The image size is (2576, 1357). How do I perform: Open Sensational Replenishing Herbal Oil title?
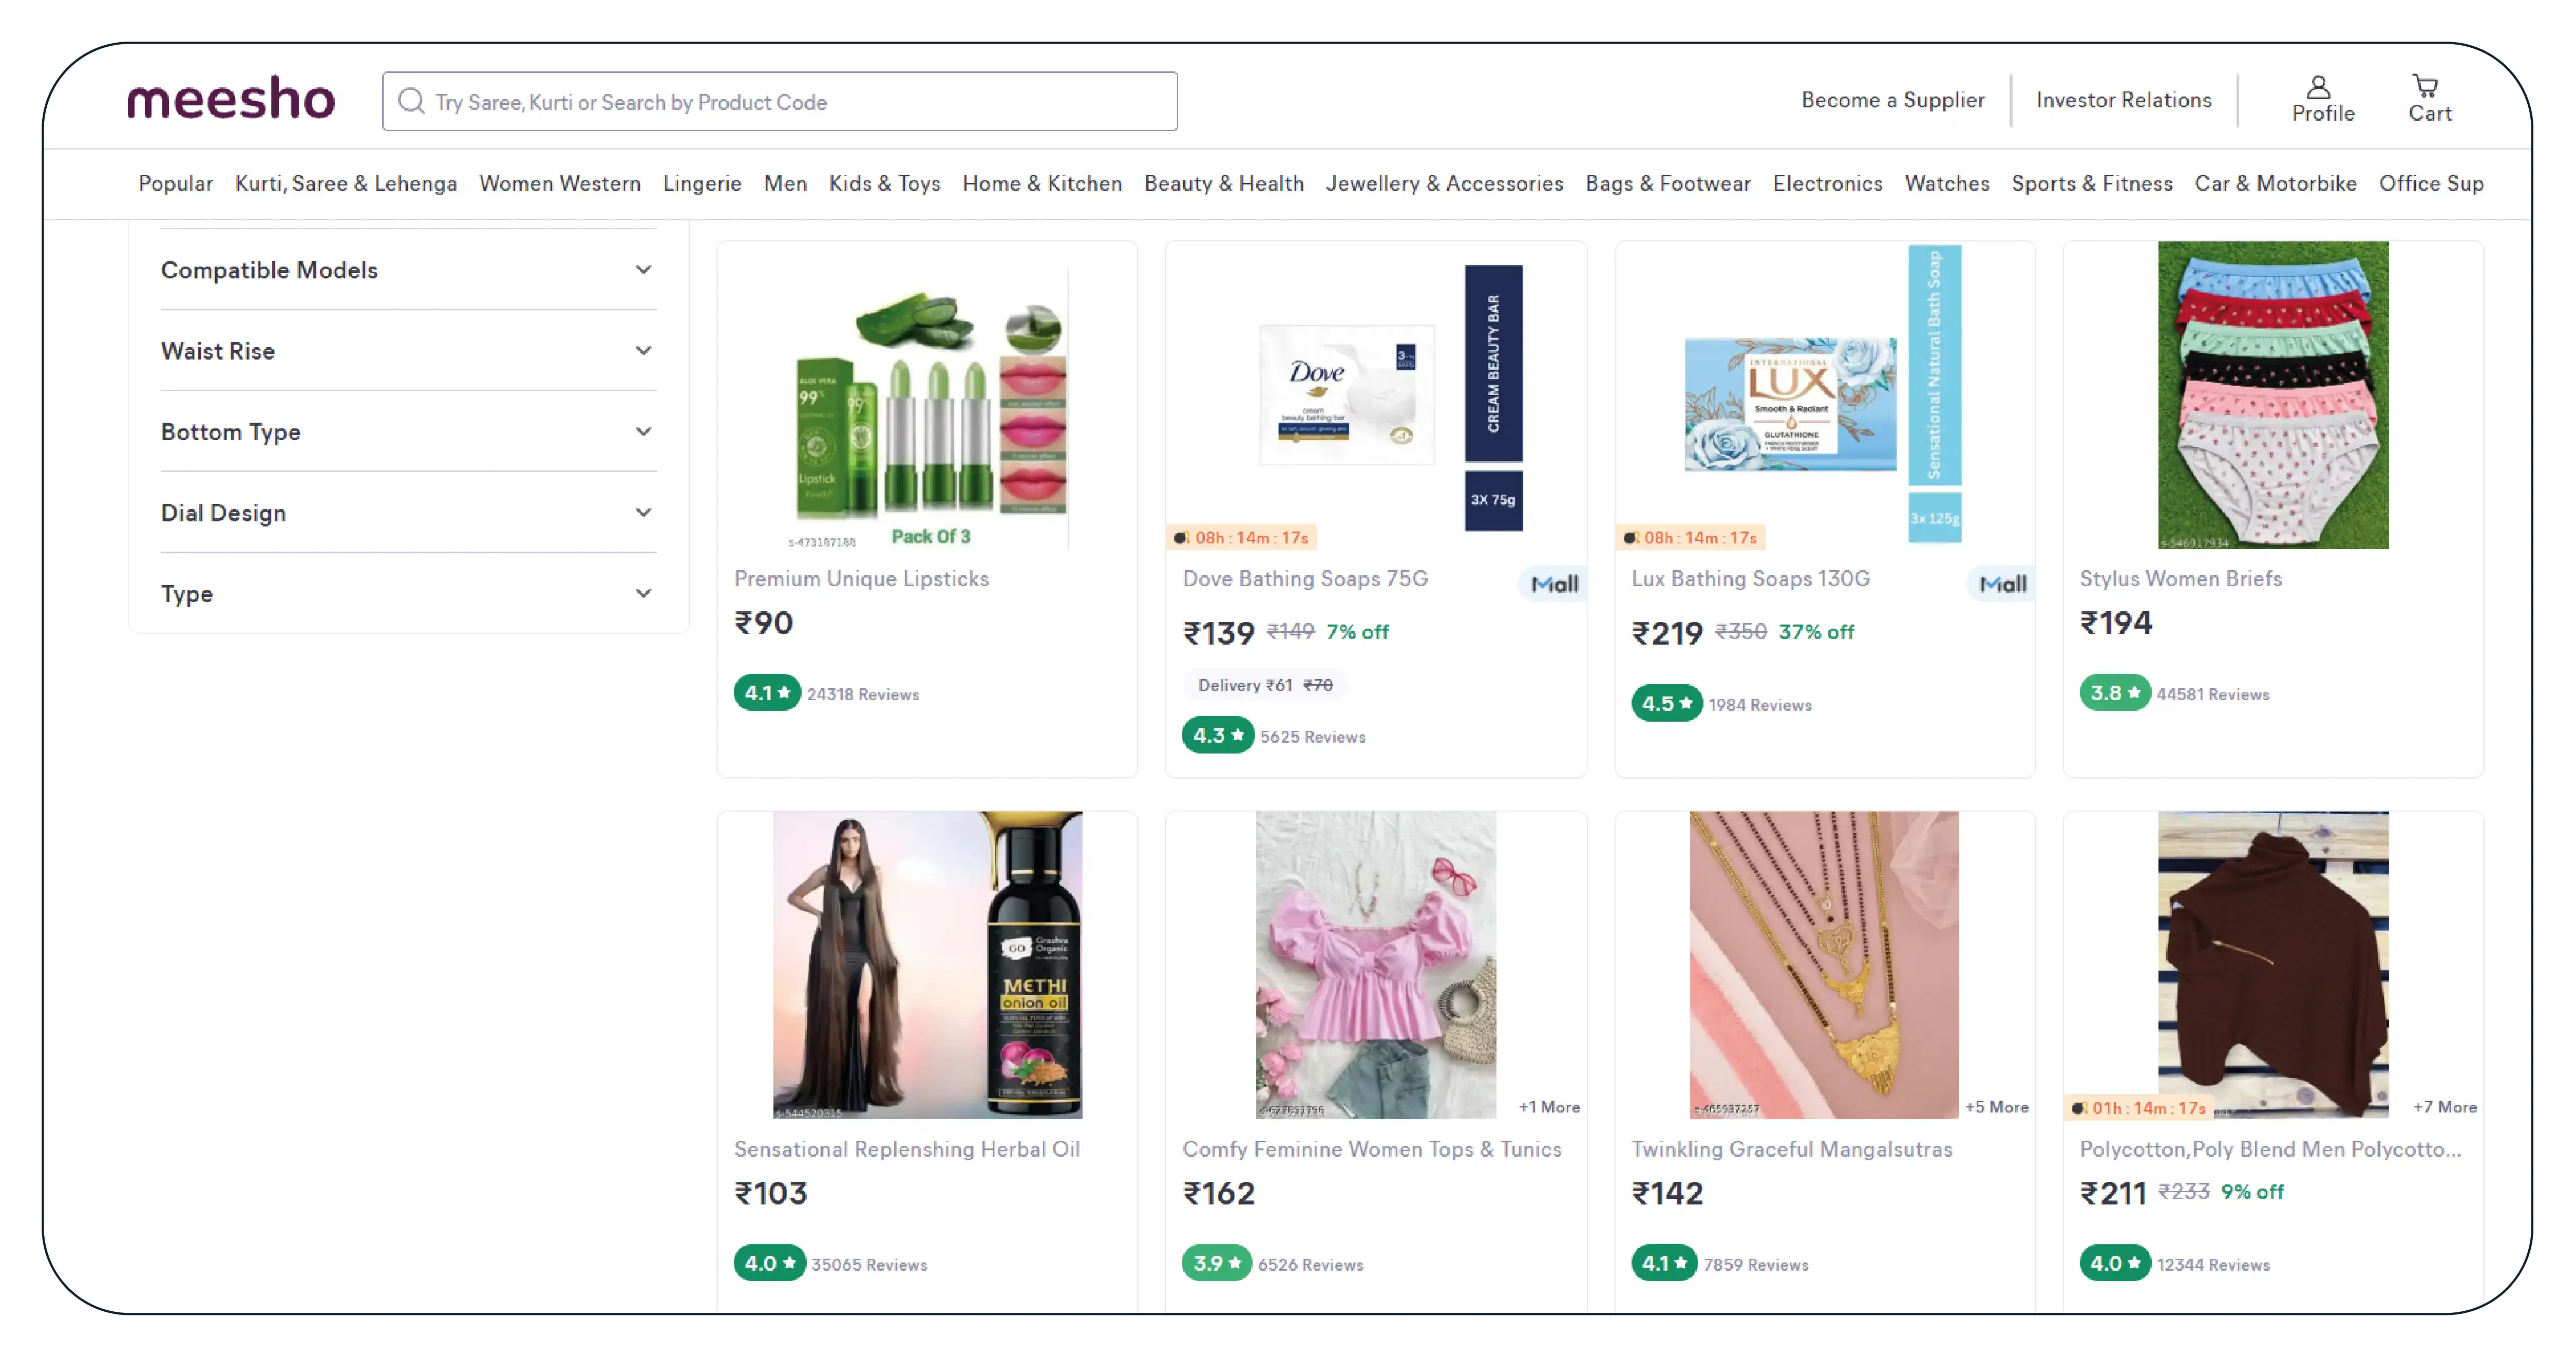click(x=906, y=1149)
